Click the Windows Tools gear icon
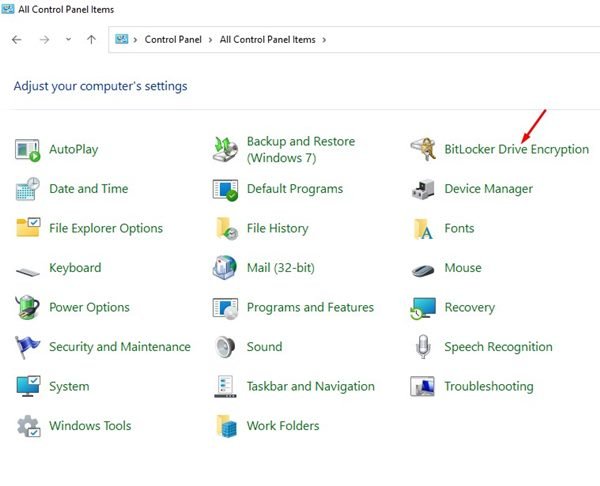The image size is (600, 486). tap(28, 426)
